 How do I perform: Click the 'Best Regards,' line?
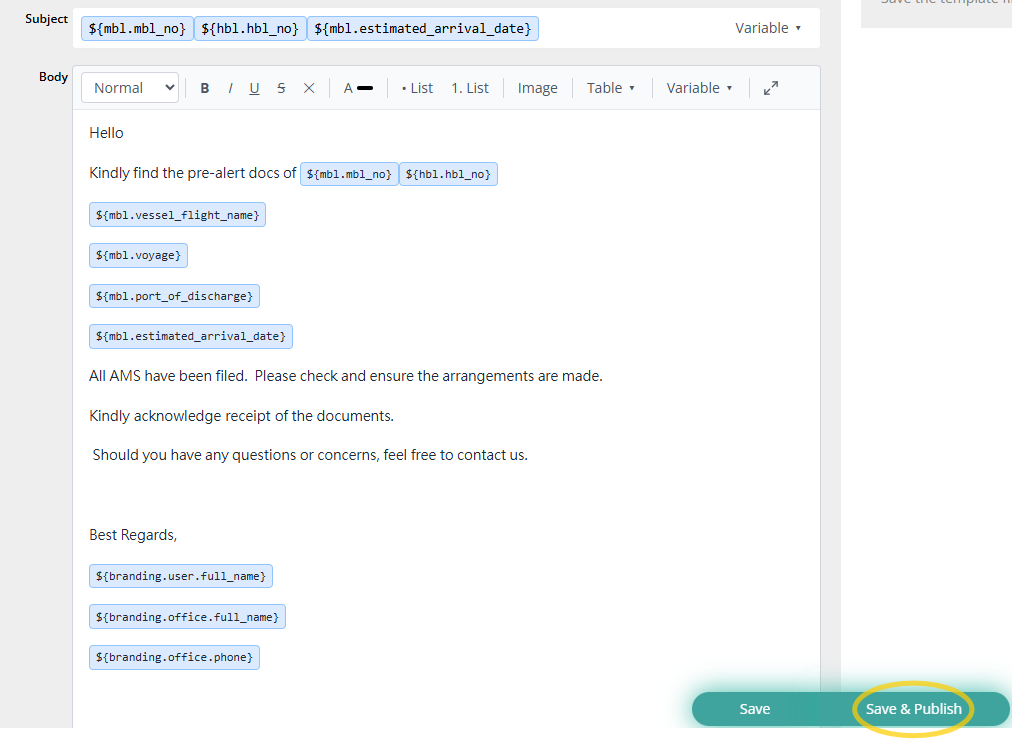[133, 535]
